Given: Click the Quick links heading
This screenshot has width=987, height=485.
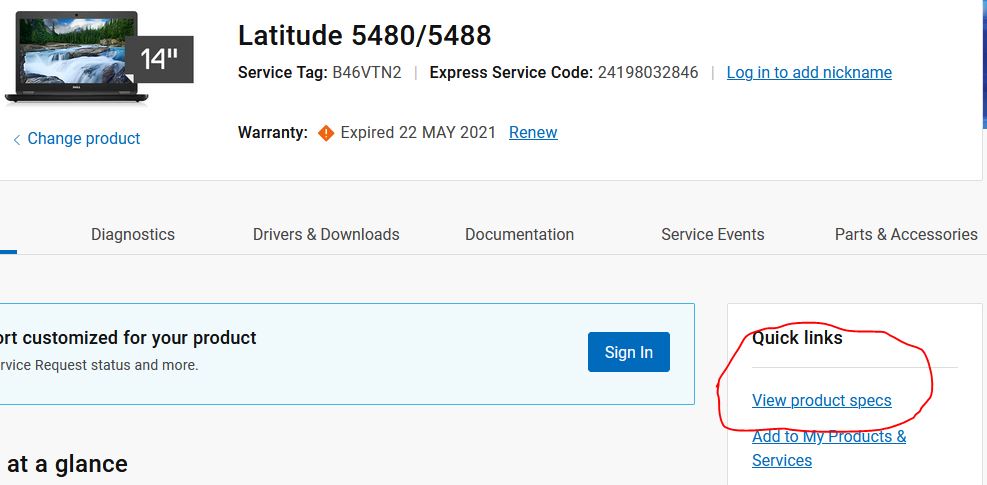Looking at the screenshot, I should [x=797, y=338].
